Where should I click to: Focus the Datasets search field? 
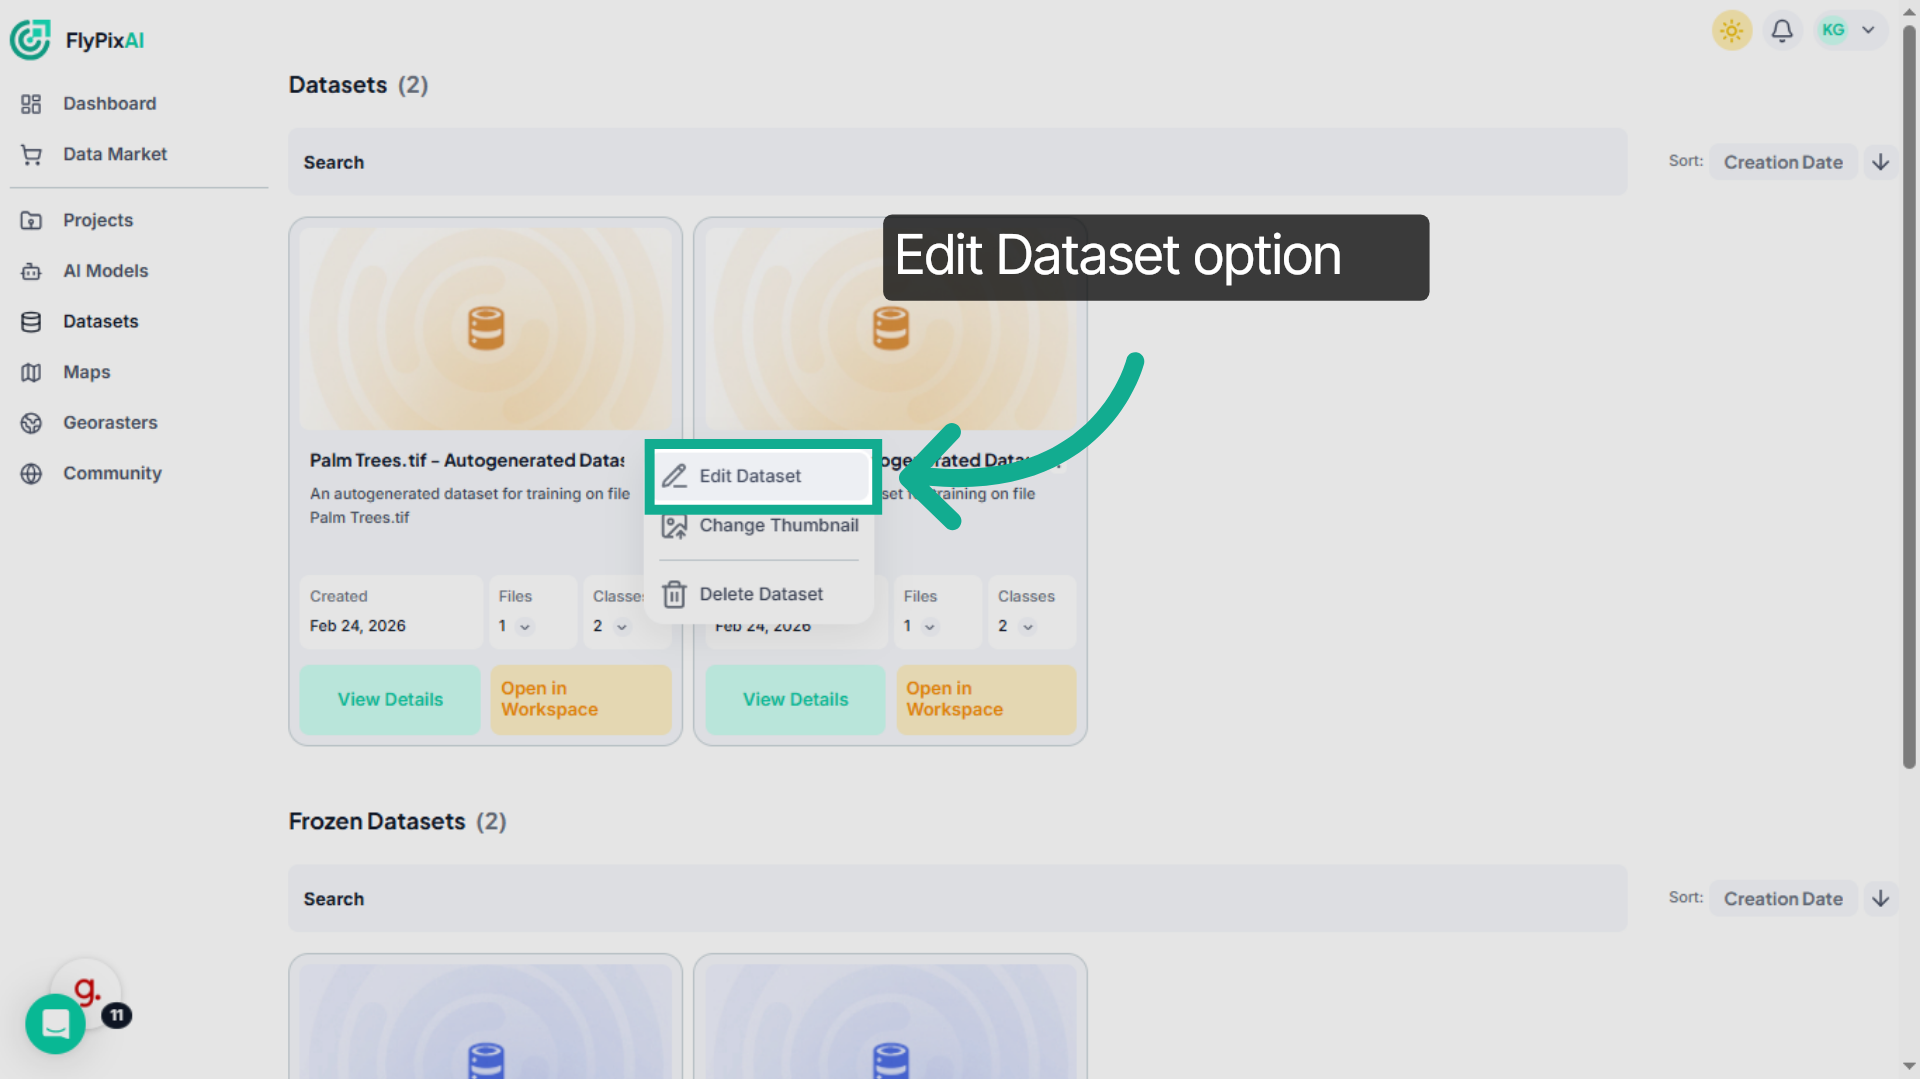tap(957, 162)
